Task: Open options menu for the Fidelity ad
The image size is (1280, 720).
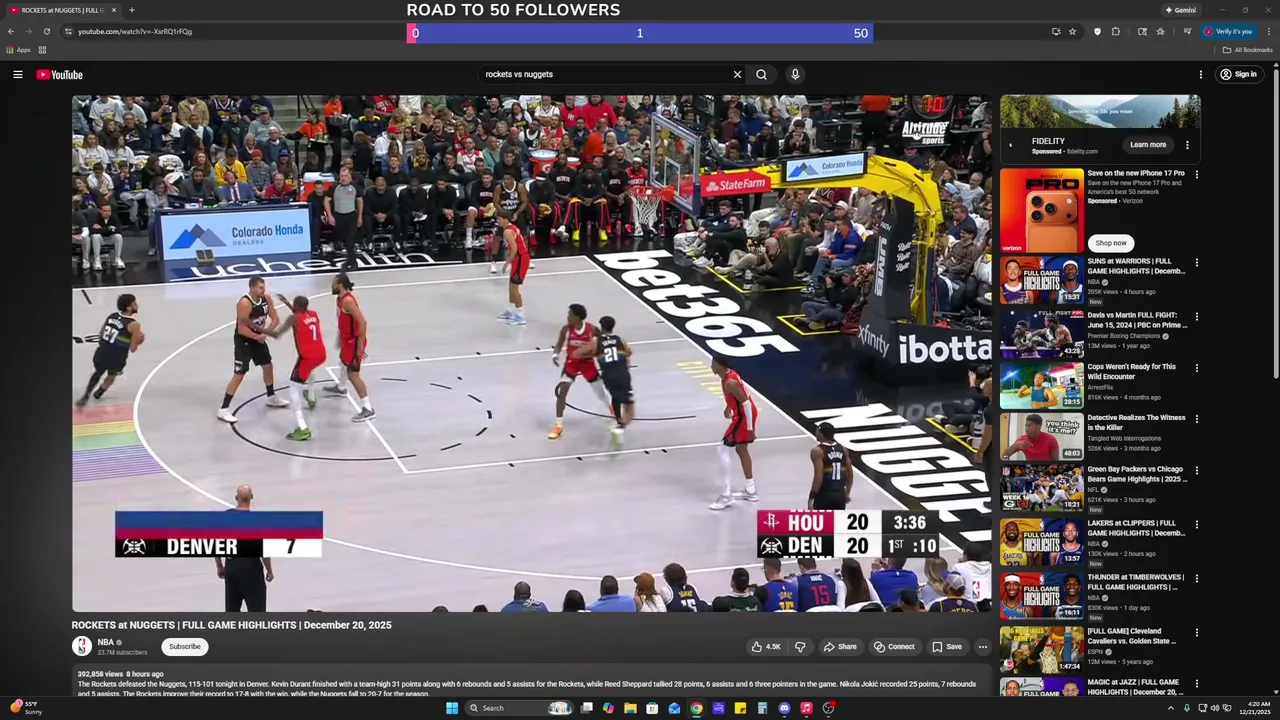Action: pos(1187,145)
